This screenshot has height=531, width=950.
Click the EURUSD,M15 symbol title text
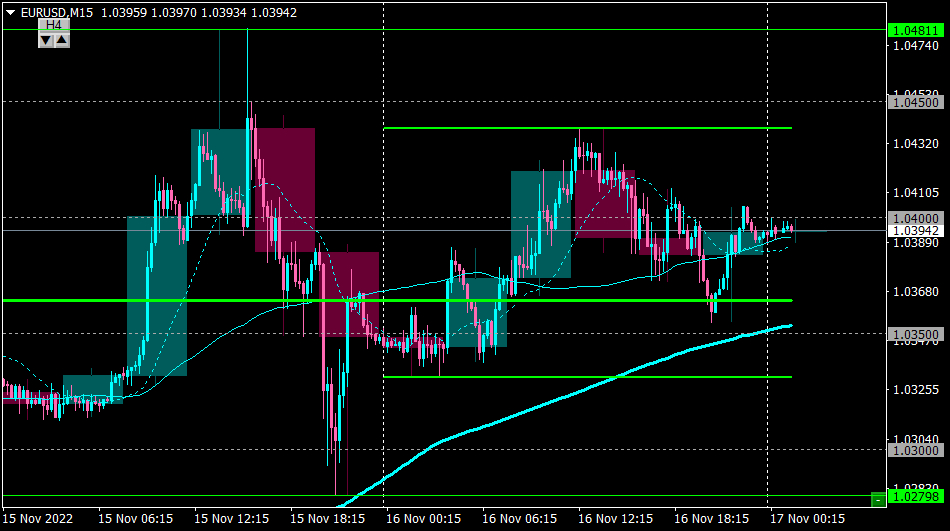click(x=57, y=13)
